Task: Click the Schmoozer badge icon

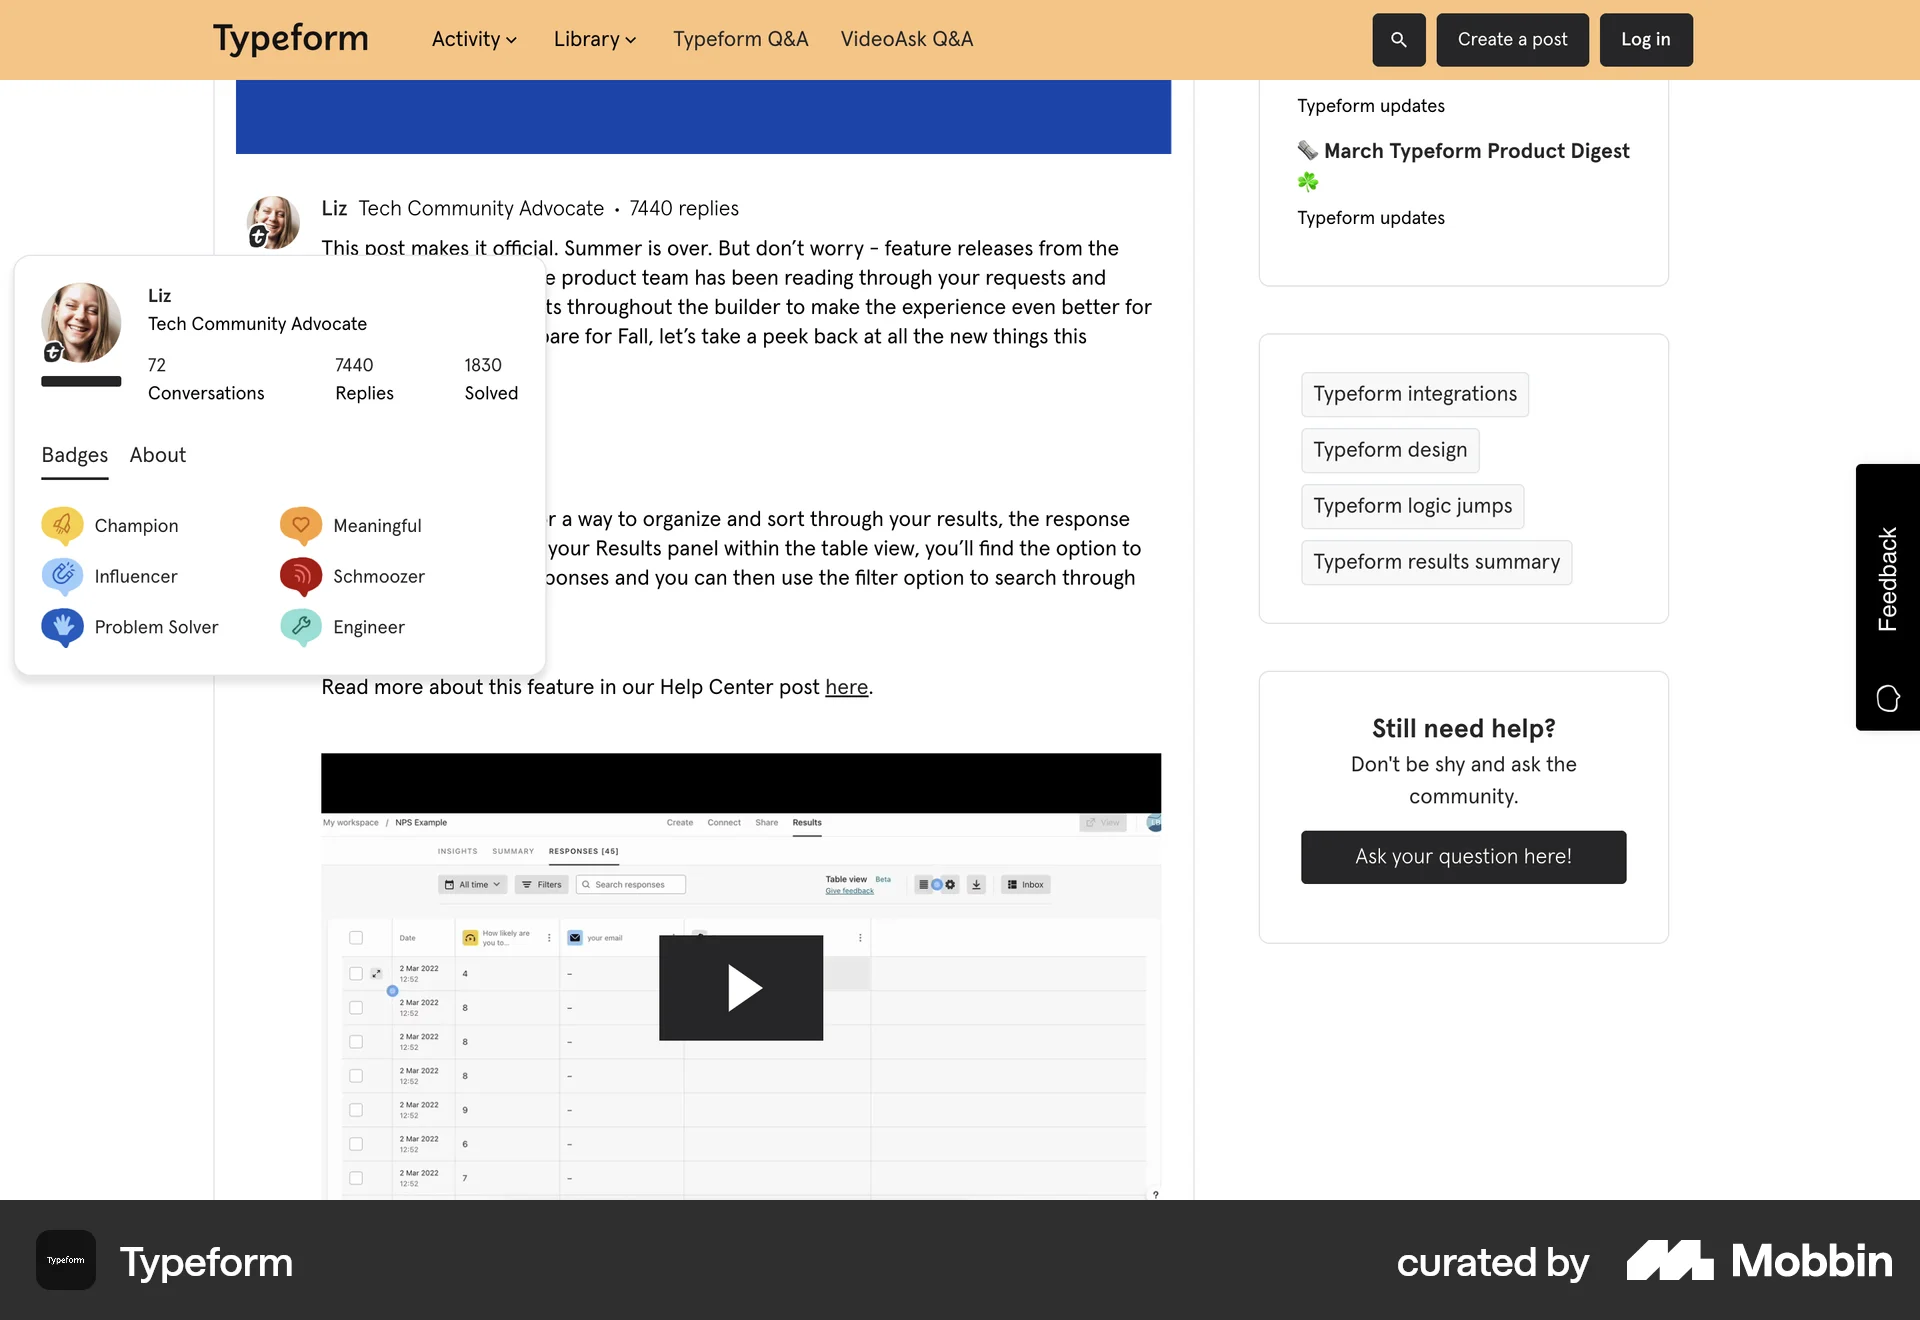Action: [x=300, y=576]
